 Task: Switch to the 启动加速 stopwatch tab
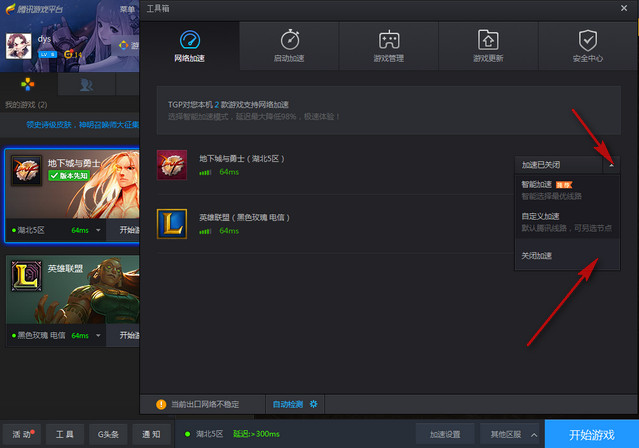click(x=289, y=46)
